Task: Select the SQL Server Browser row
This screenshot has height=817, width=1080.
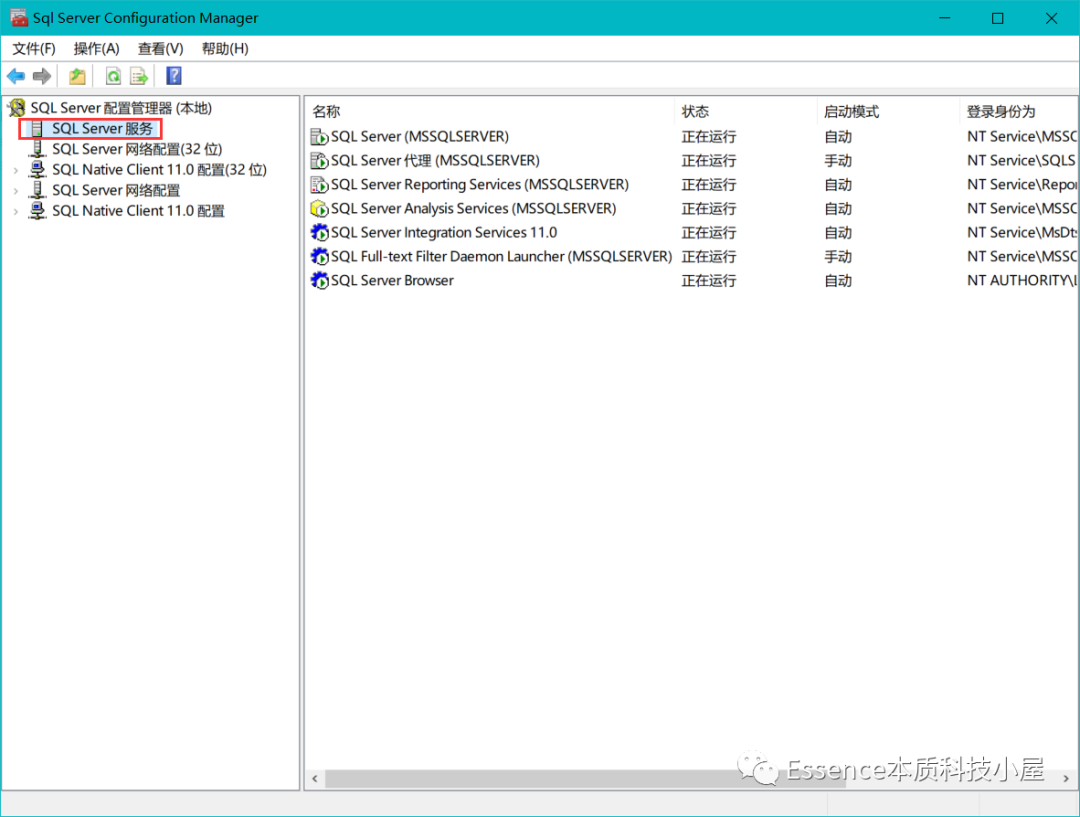Action: [692, 280]
